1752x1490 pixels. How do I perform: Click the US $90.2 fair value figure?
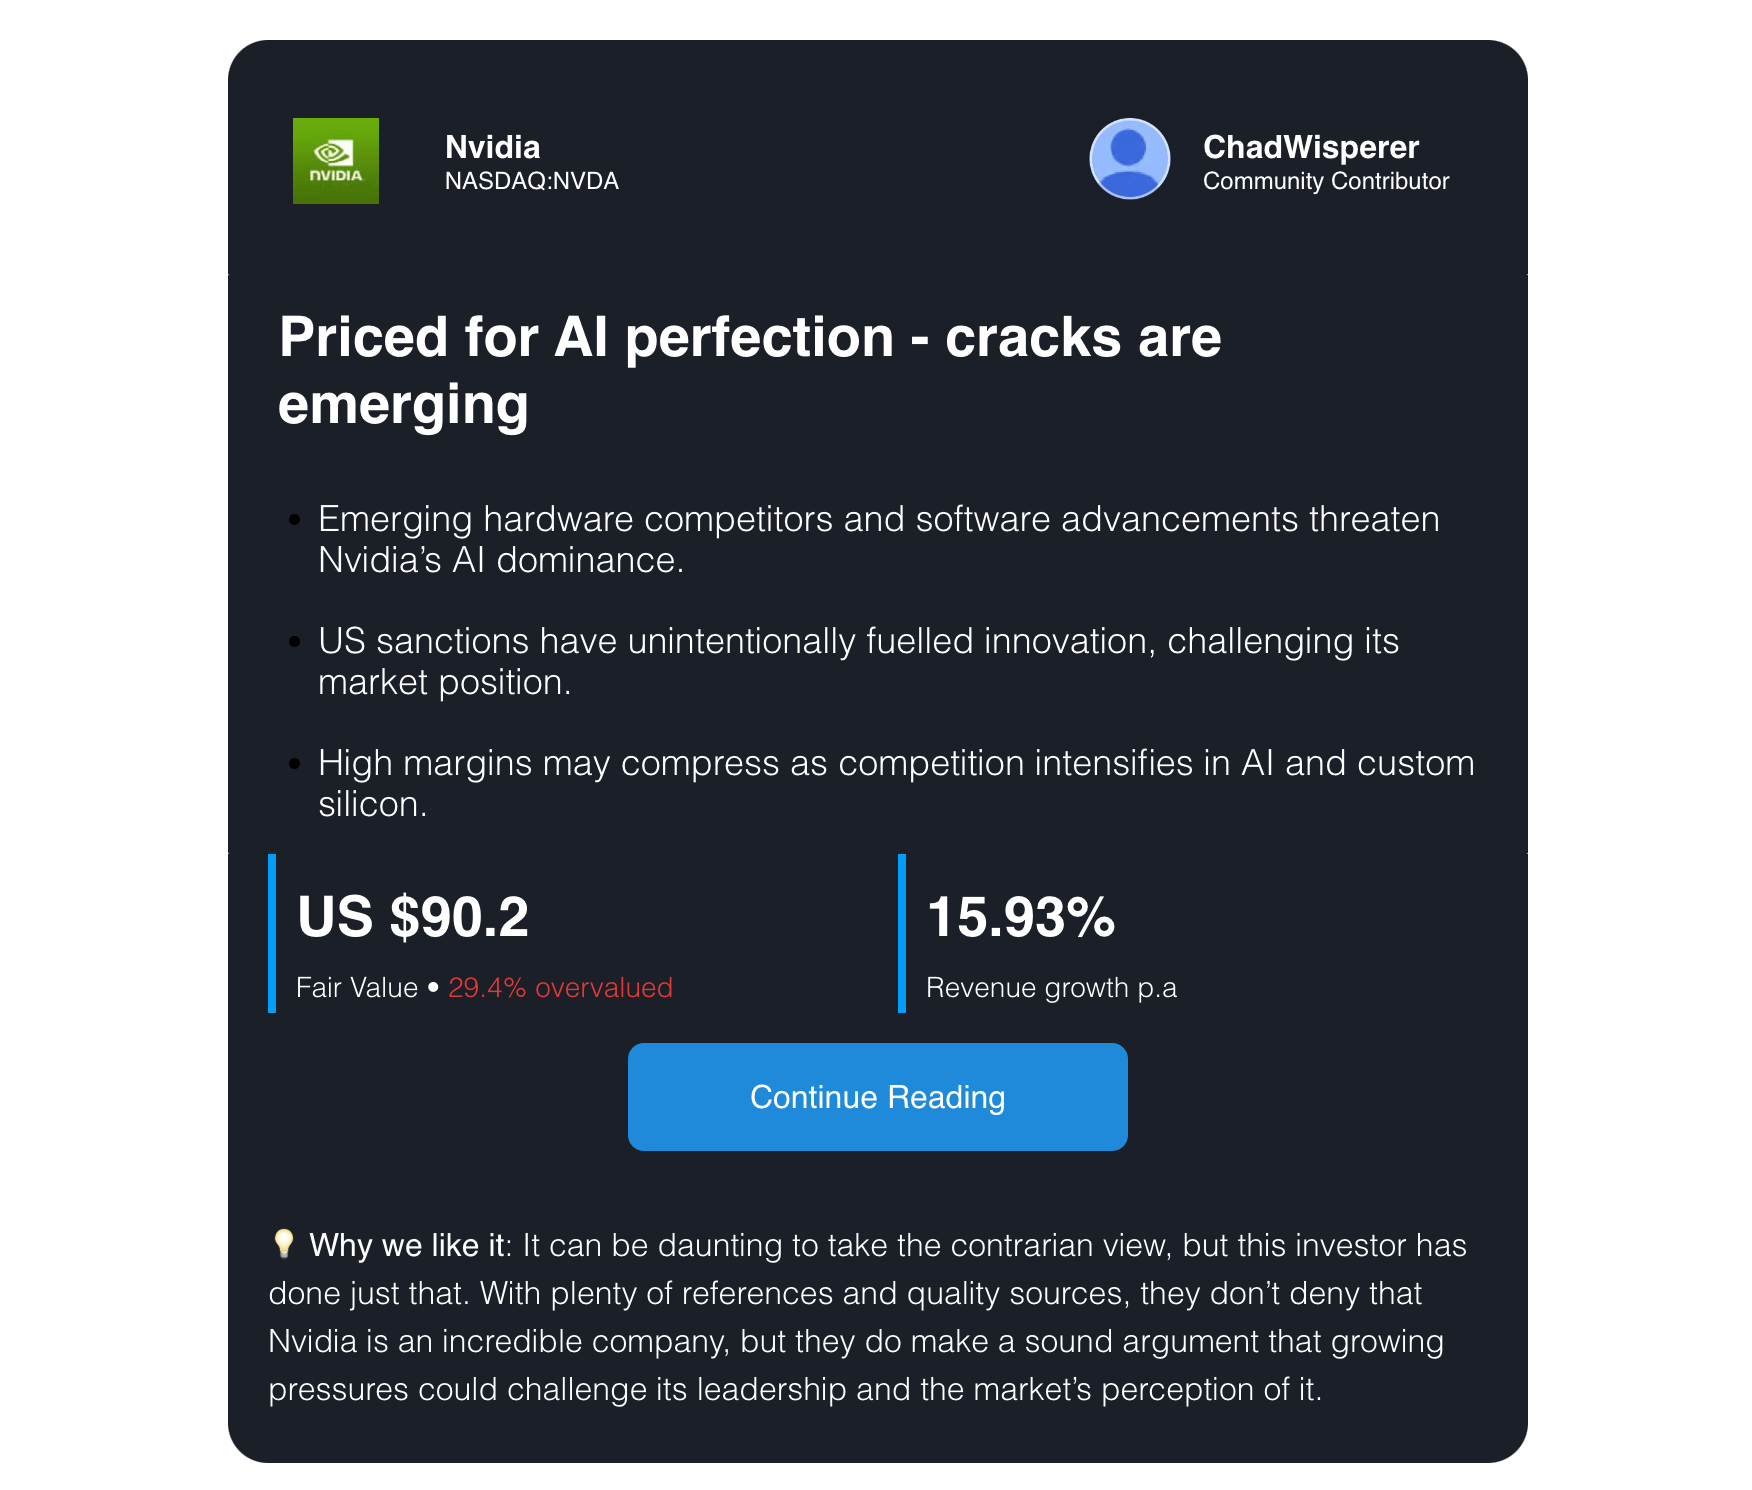click(x=413, y=917)
